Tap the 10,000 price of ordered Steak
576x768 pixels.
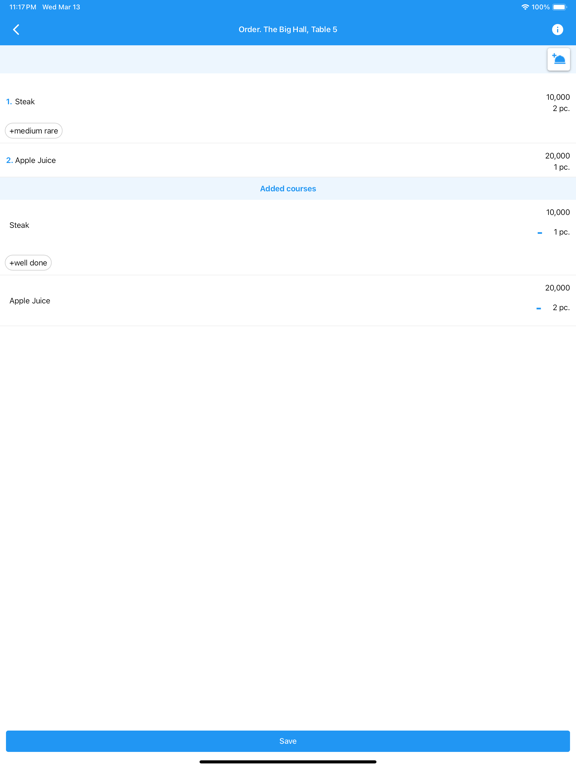click(x=558, y=97)
